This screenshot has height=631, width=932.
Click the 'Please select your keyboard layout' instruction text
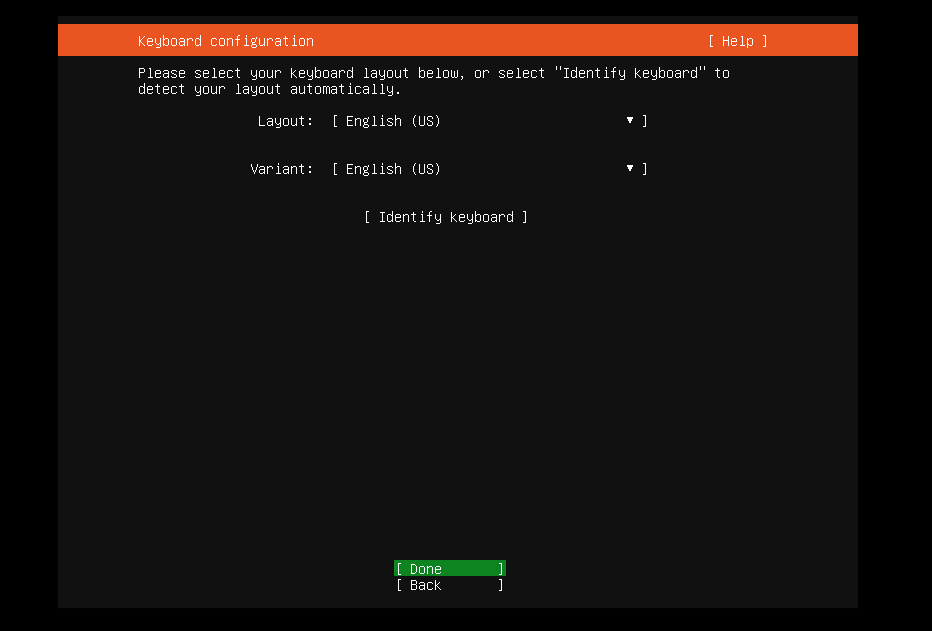433,81
